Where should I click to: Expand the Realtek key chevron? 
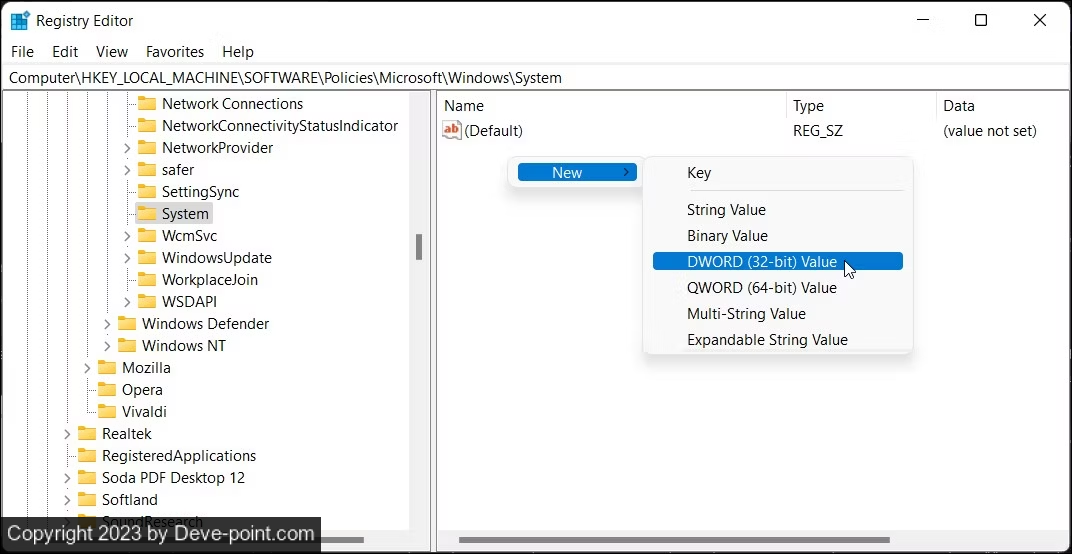67,434
